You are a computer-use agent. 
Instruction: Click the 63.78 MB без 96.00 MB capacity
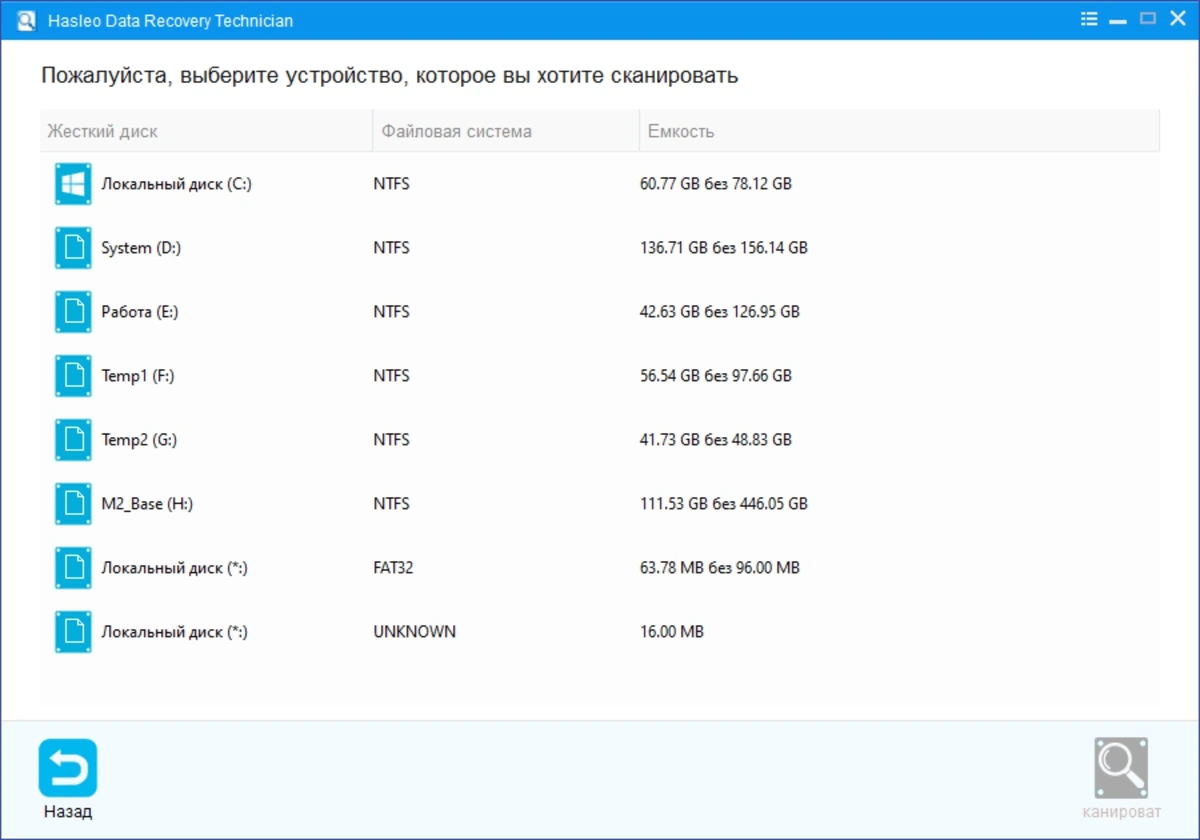720,568
